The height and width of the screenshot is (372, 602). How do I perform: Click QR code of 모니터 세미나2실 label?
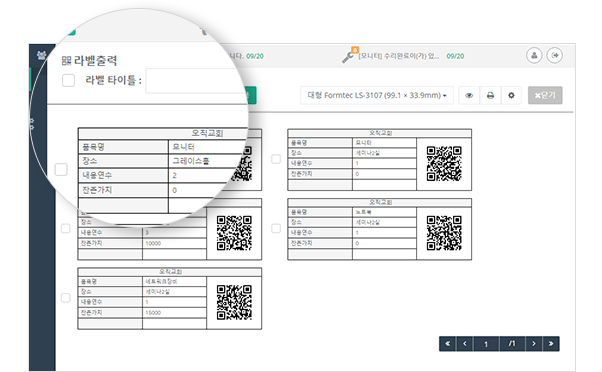coord(444,164)
